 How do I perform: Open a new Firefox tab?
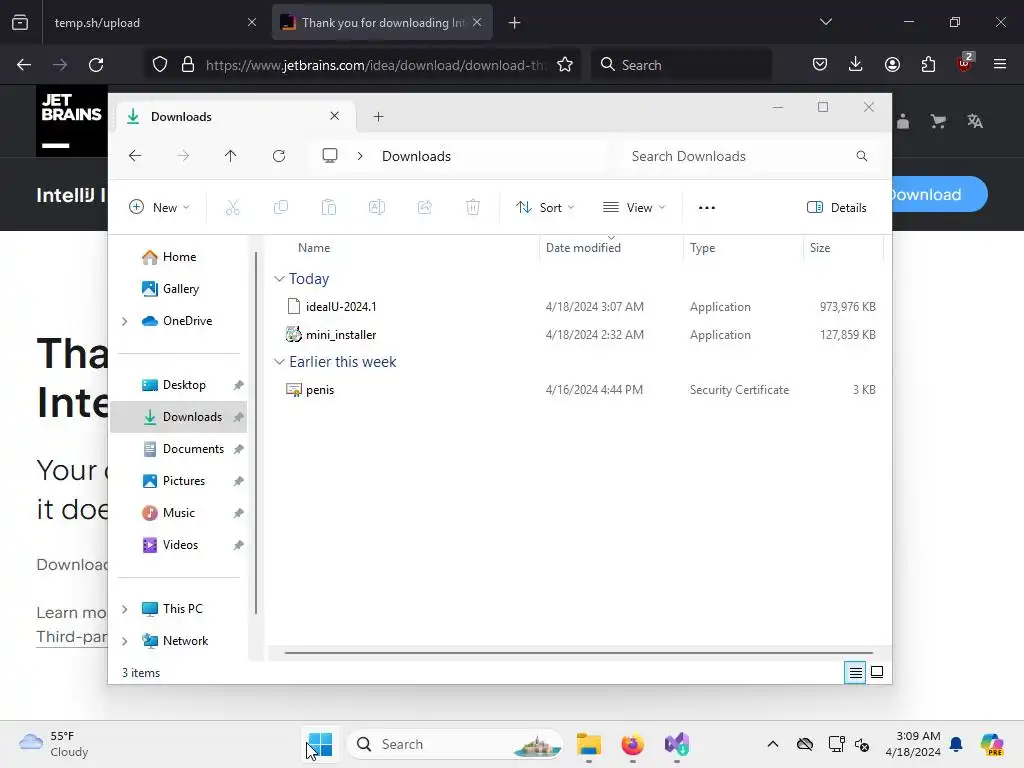click(515, 23)
